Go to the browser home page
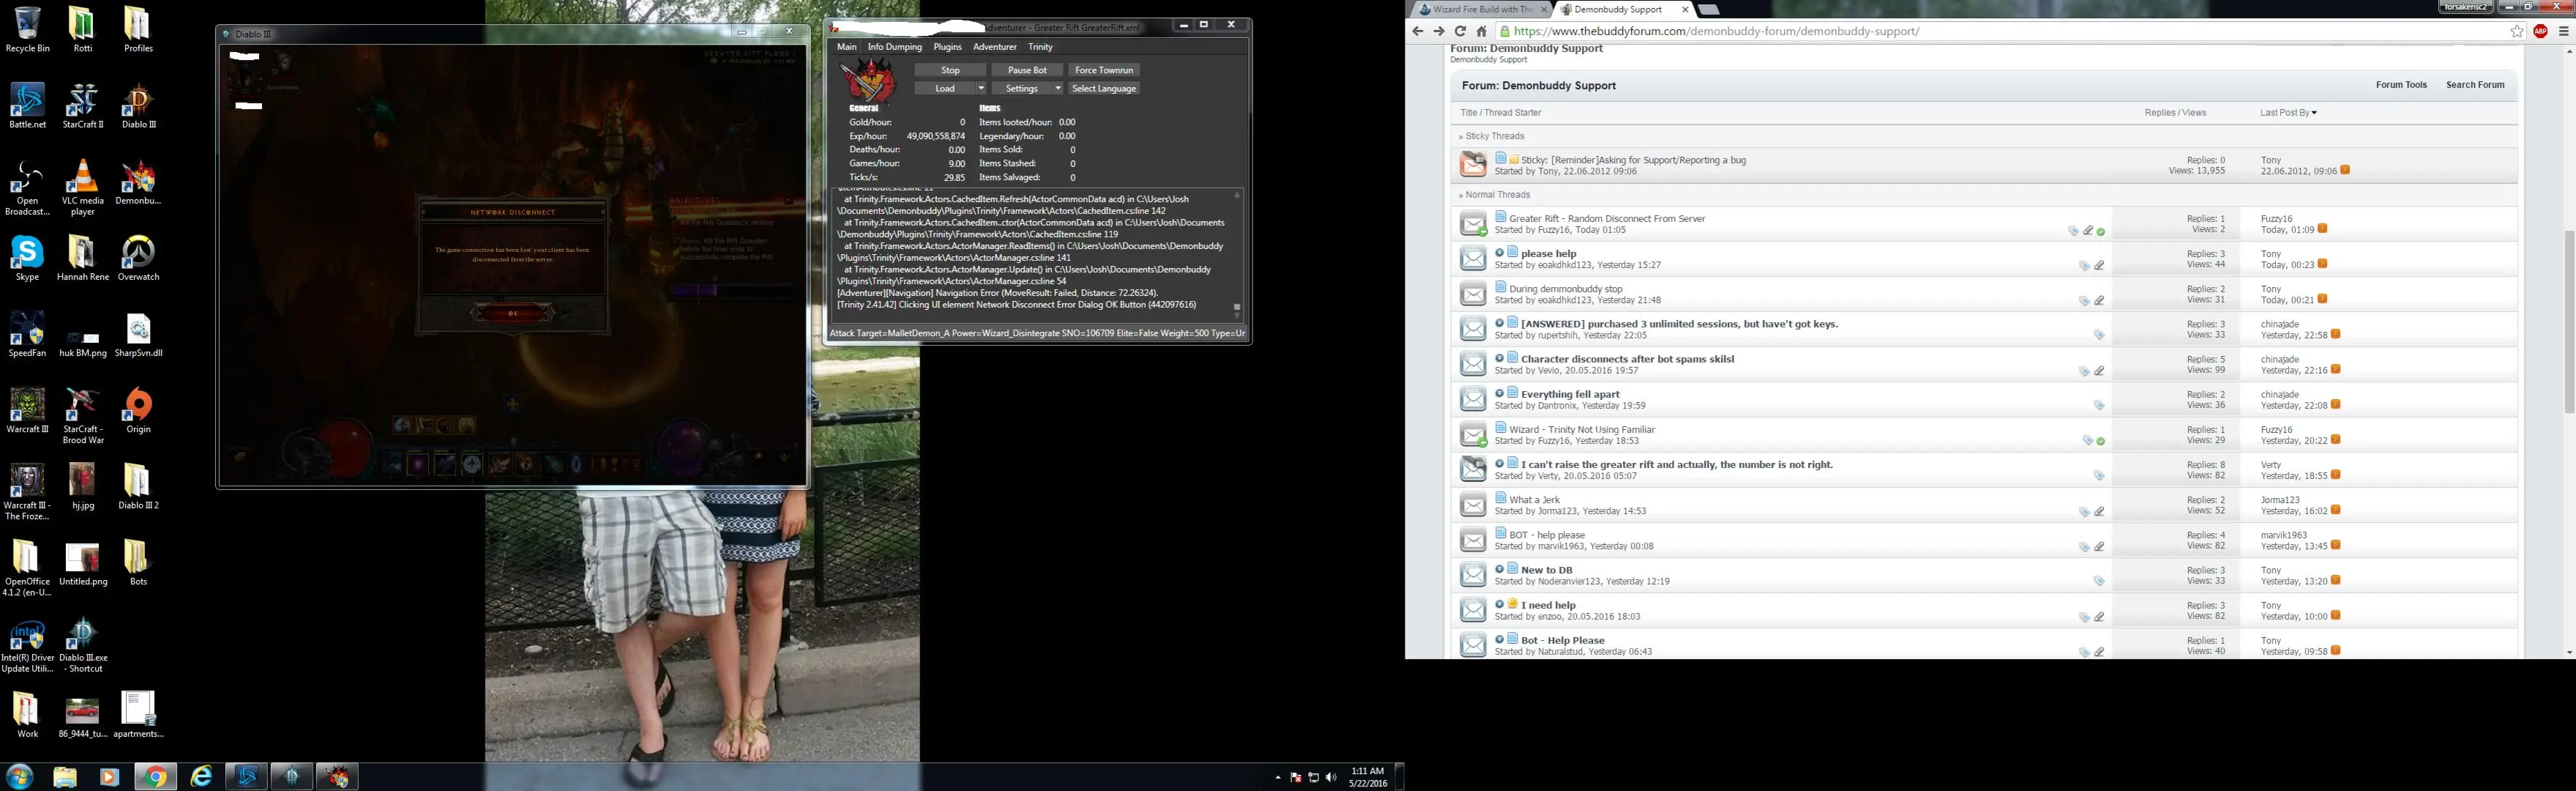 click(x=1482, y=31)
